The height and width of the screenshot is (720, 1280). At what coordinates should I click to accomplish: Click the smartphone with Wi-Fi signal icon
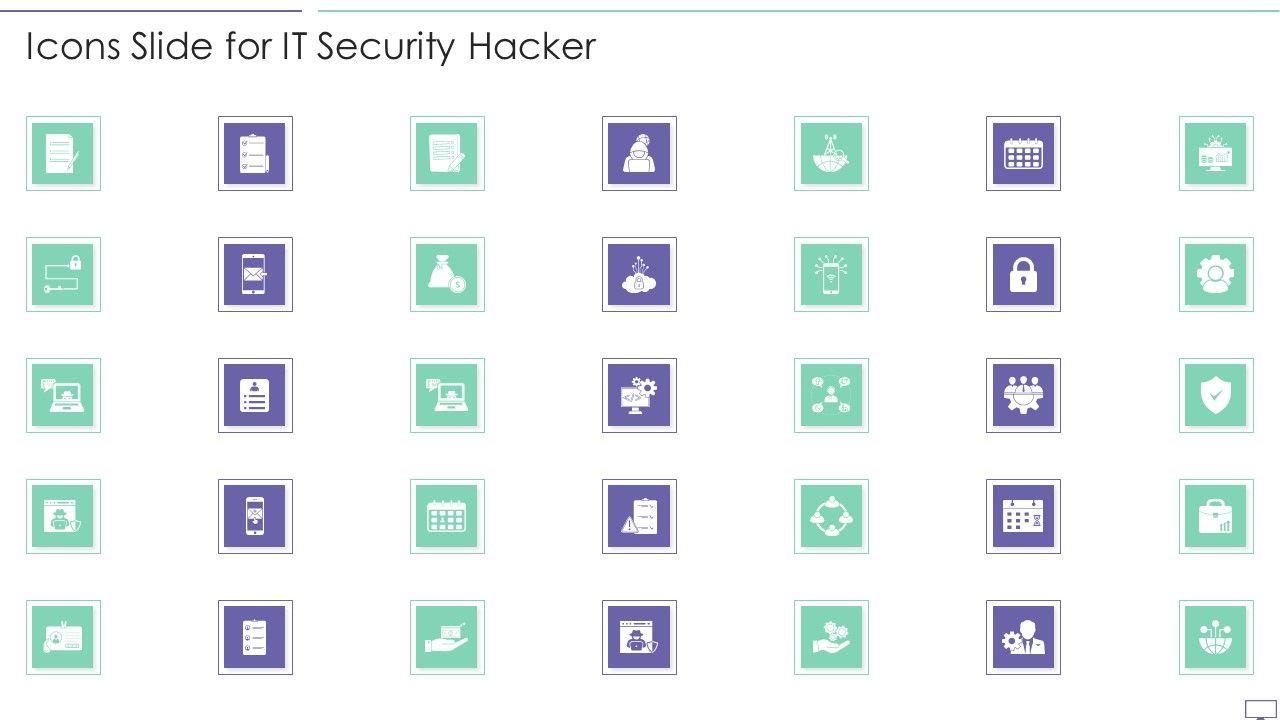pyautogui.click(x=831, y=274)
